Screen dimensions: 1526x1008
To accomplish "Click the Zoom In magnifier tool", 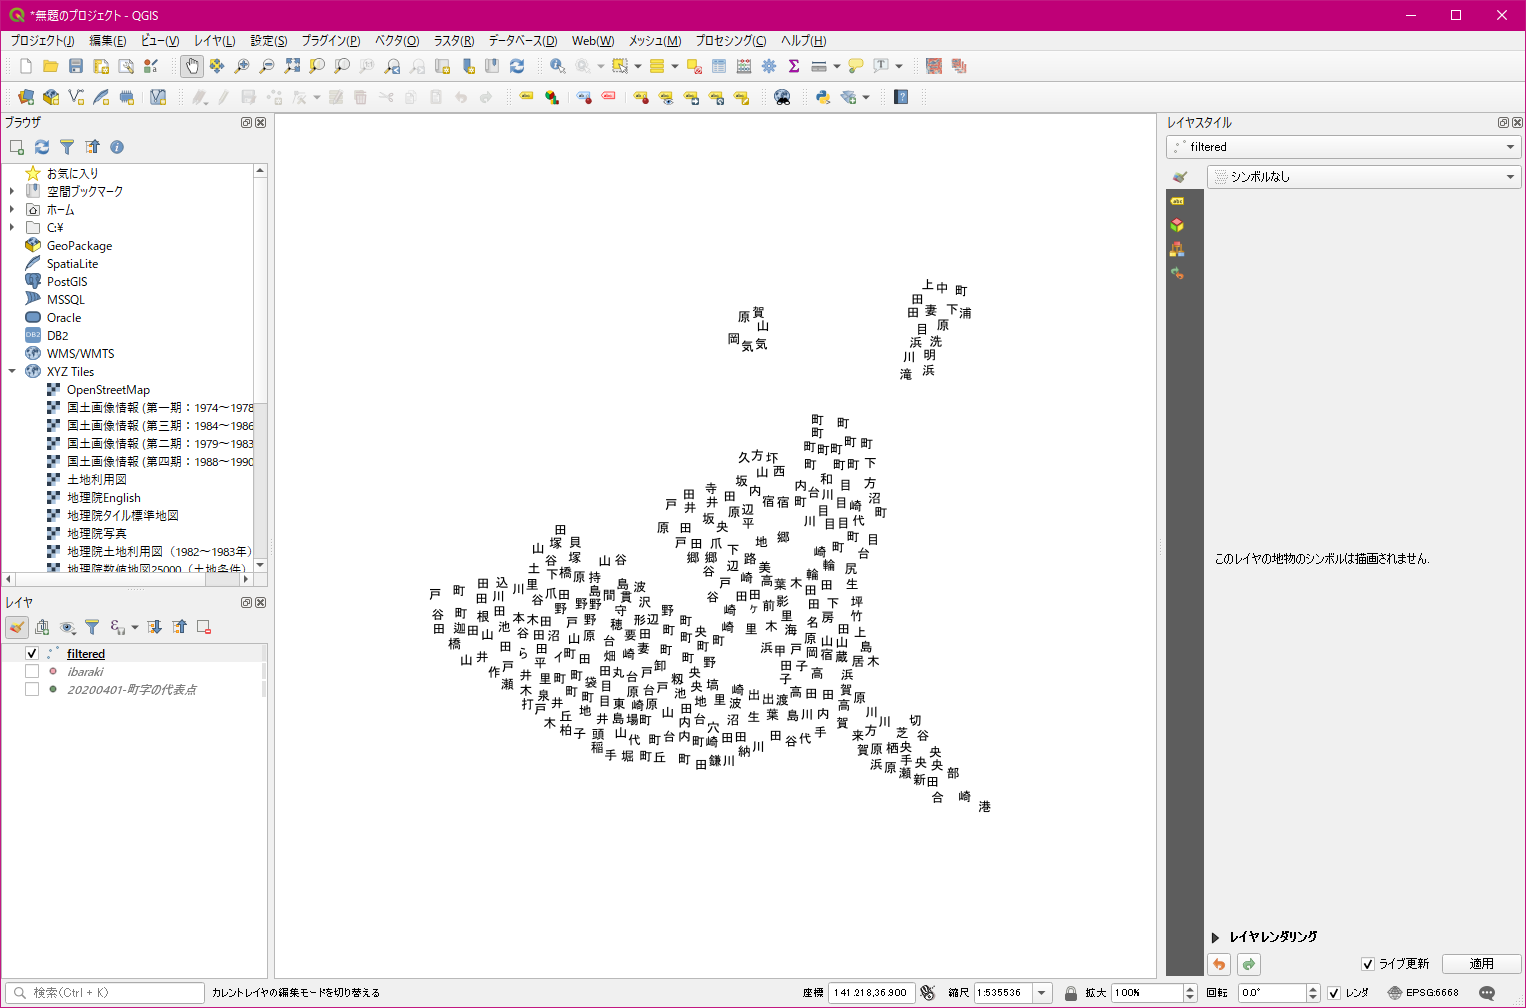I will tap(242, 66).
